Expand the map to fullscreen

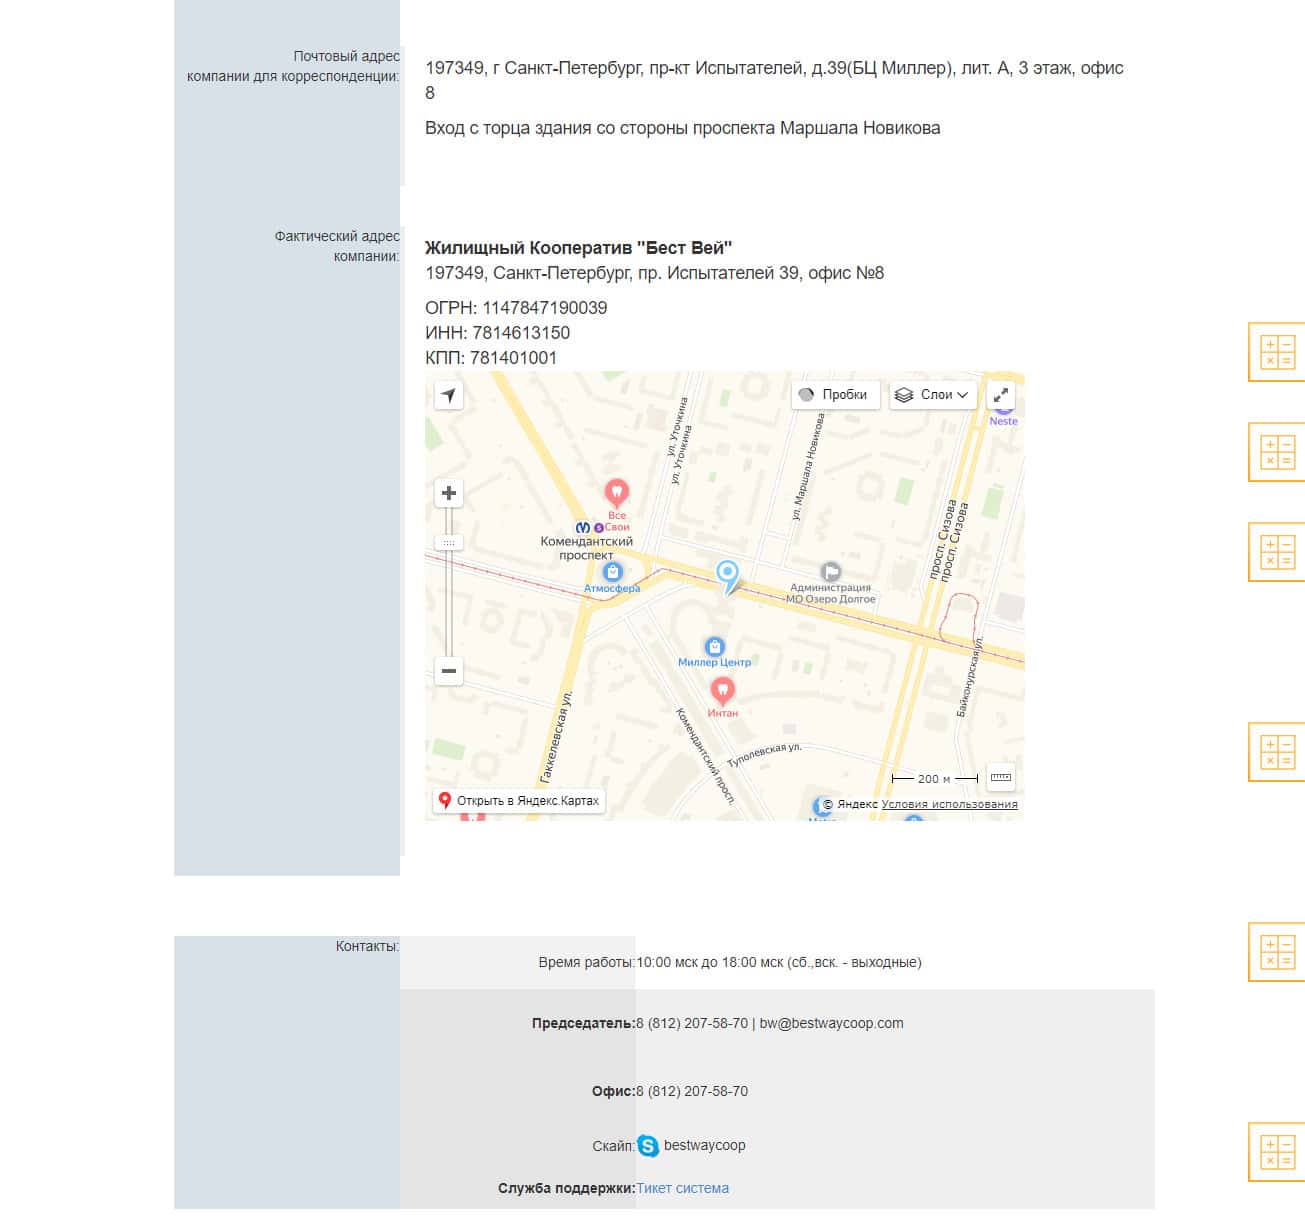1001,395
